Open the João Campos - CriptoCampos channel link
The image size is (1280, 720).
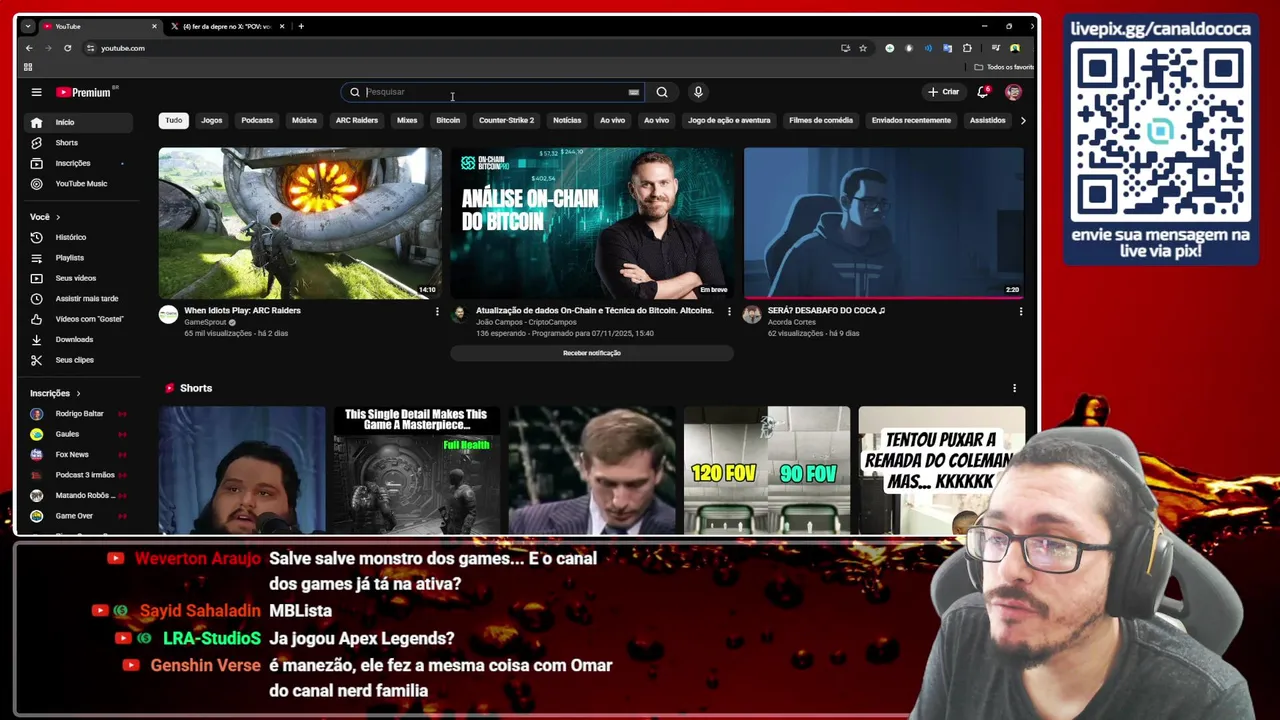[526, 322]
